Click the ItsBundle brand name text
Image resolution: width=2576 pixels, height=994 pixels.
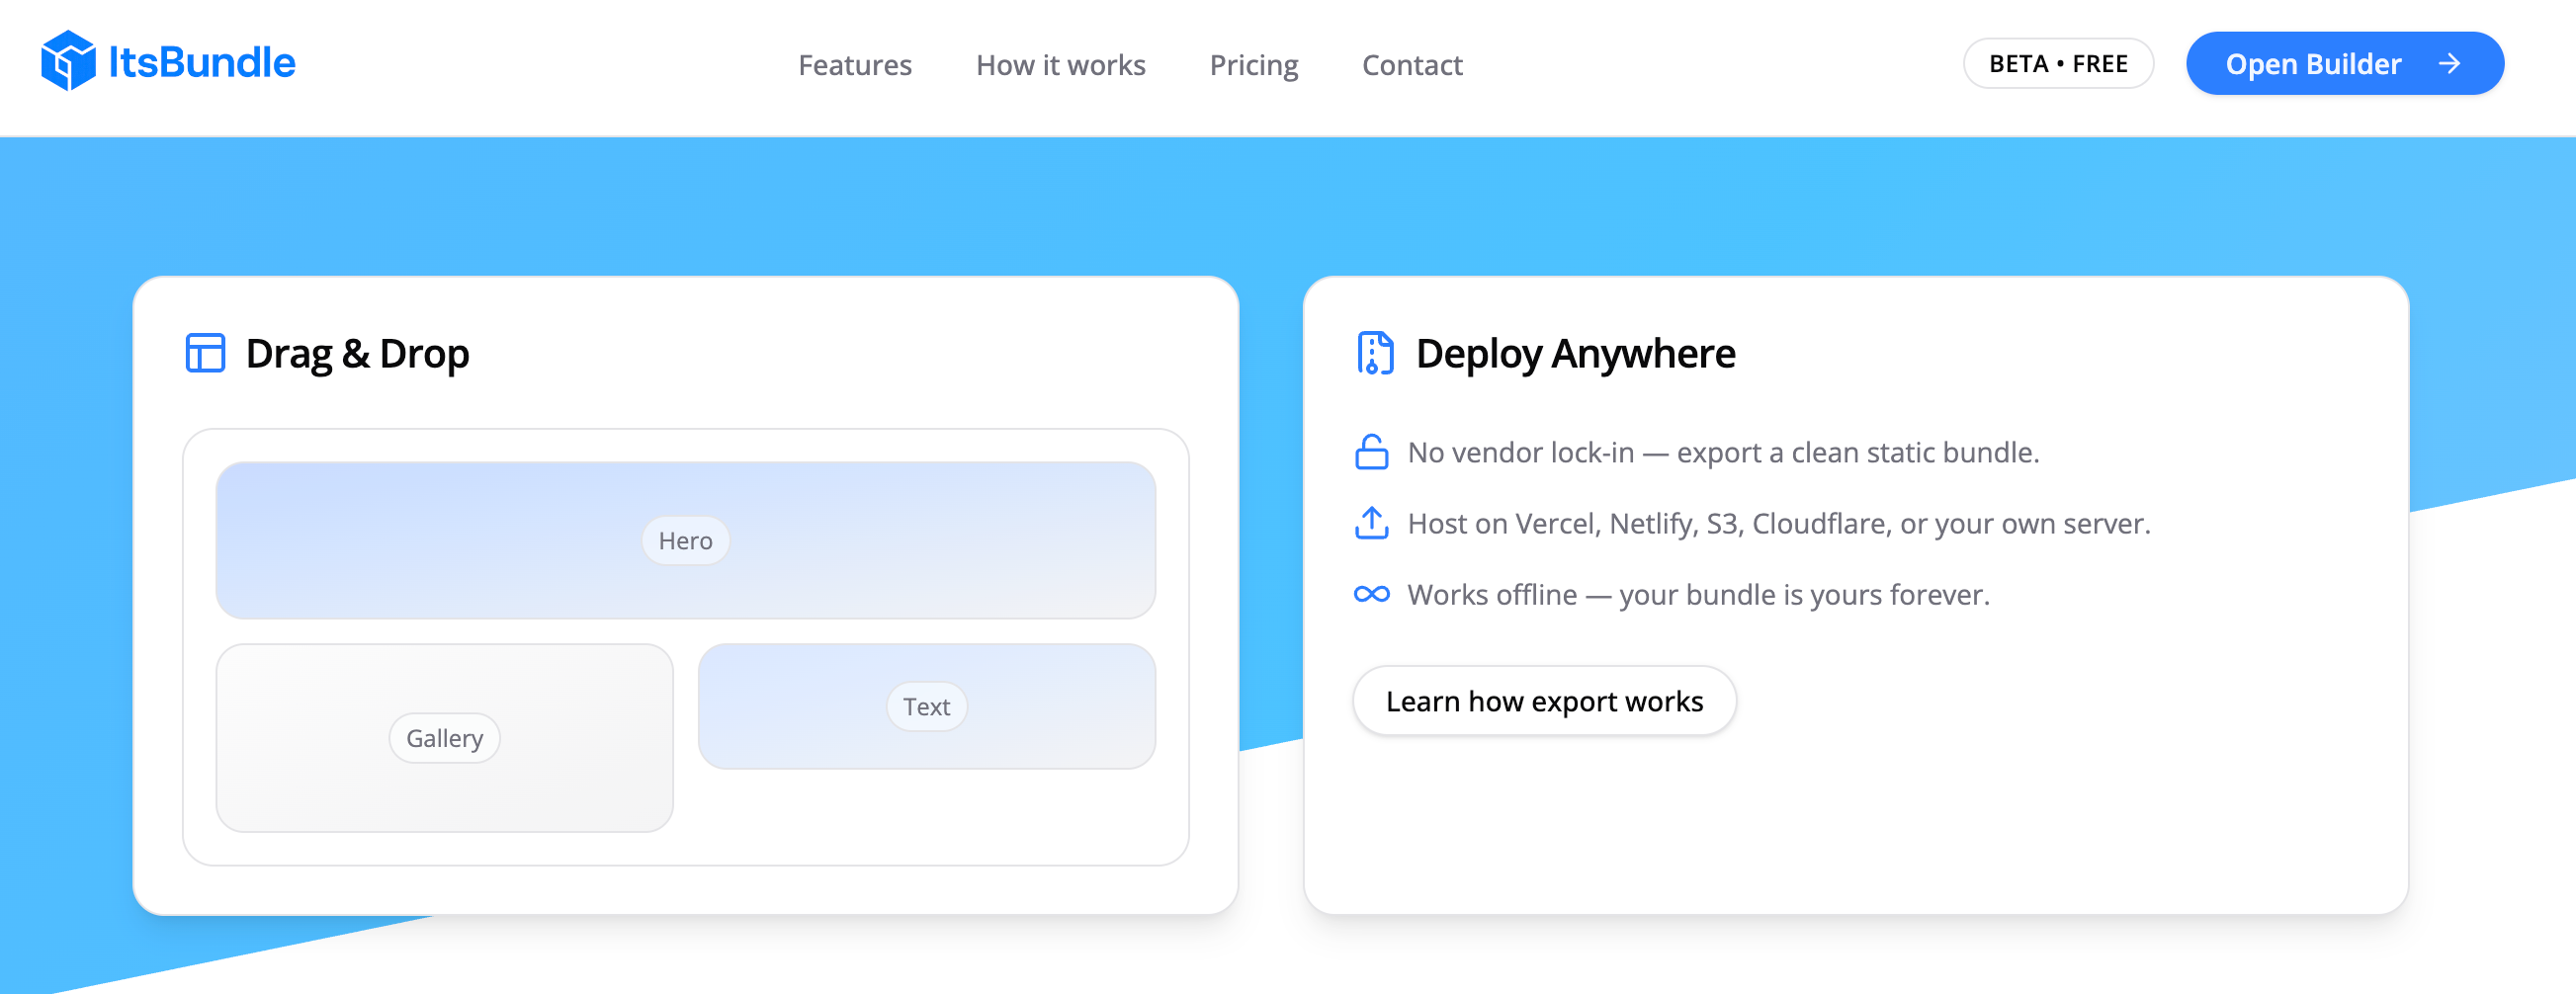(x=201, y=62)
